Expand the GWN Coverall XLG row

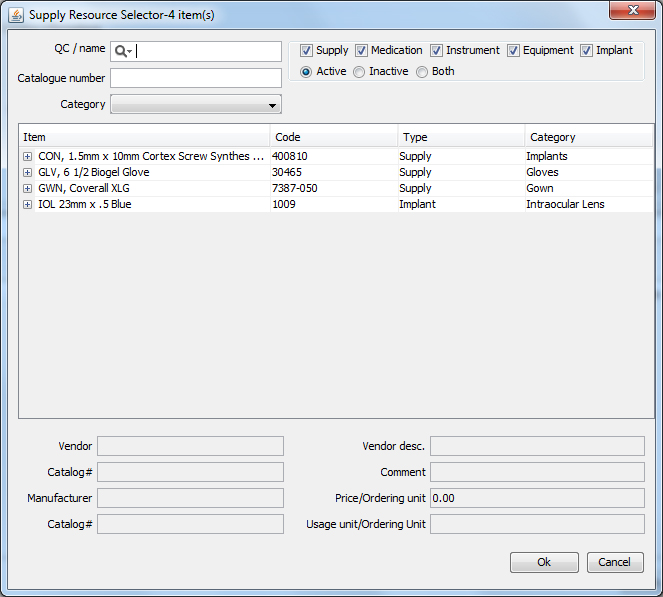27,189
